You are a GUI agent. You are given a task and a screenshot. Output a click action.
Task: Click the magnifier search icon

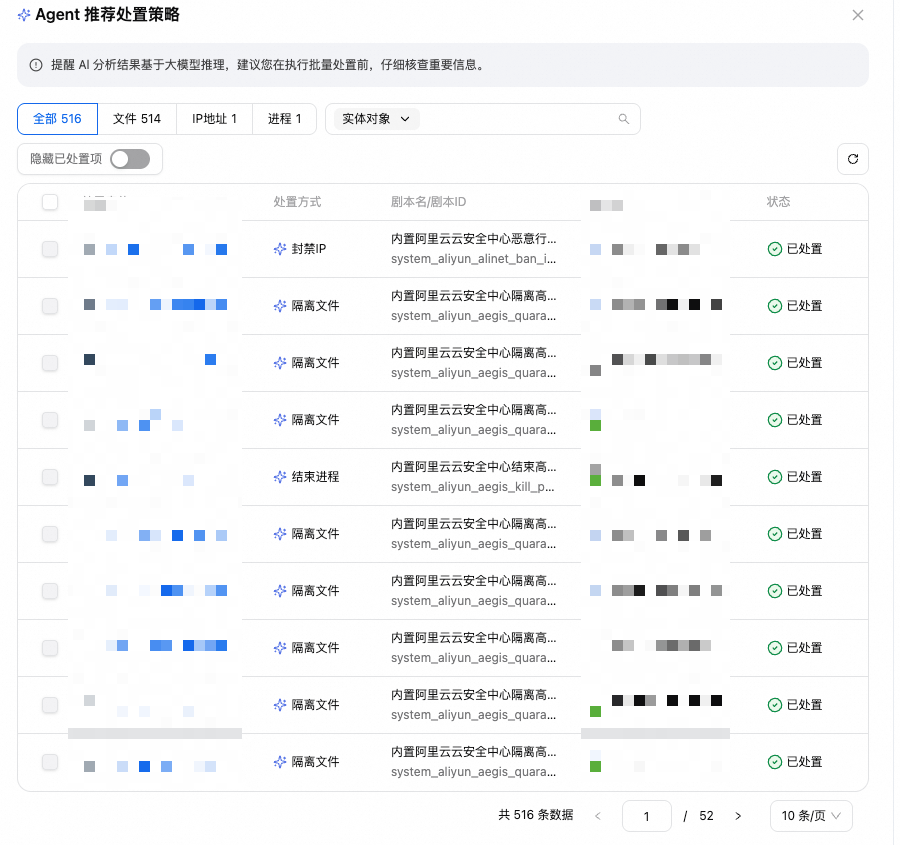623,119
